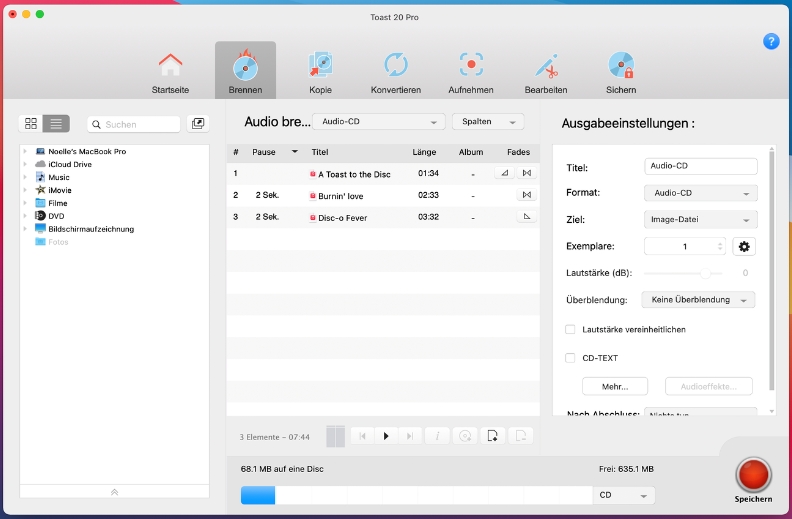Click the media browser pop-out window icon
The image size is (792, 519).
click(x=198, y=124)
